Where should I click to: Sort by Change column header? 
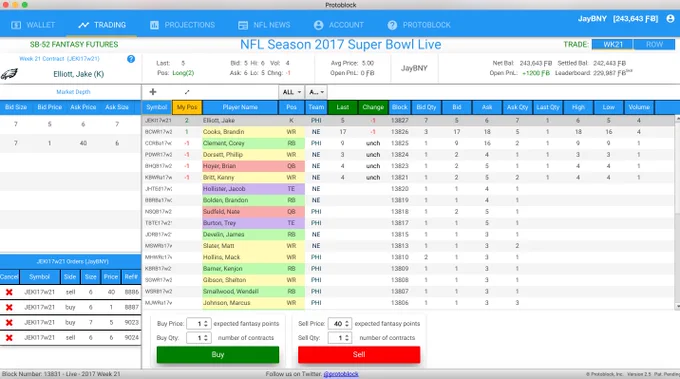[x=373, y=107]
